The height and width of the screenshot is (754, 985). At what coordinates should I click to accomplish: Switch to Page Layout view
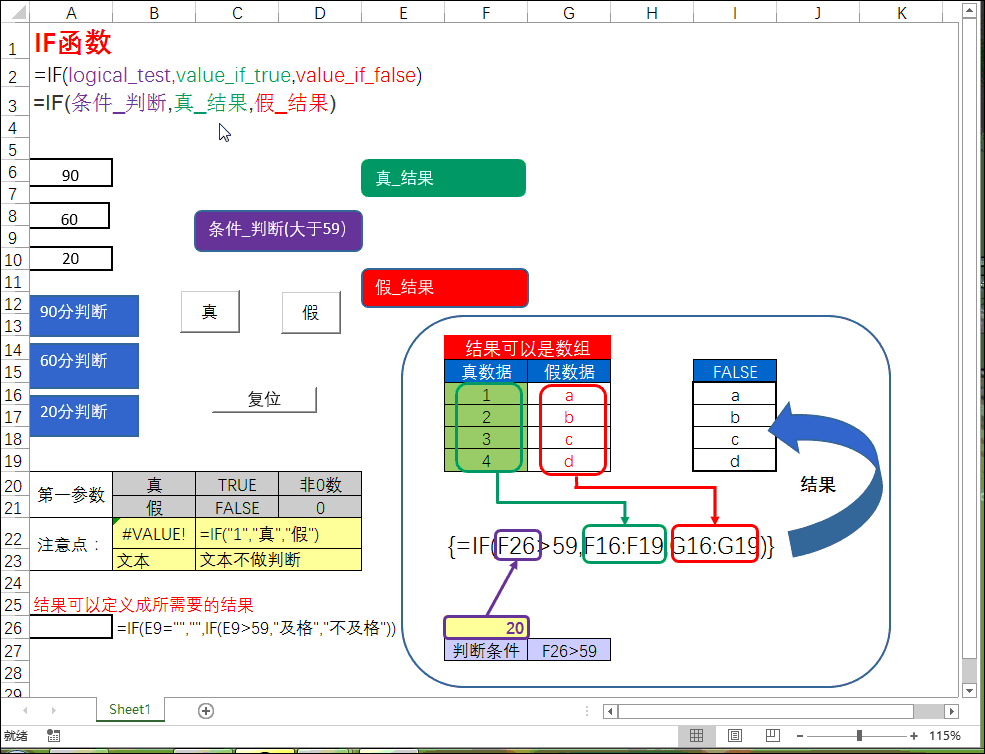coord(735,736)
